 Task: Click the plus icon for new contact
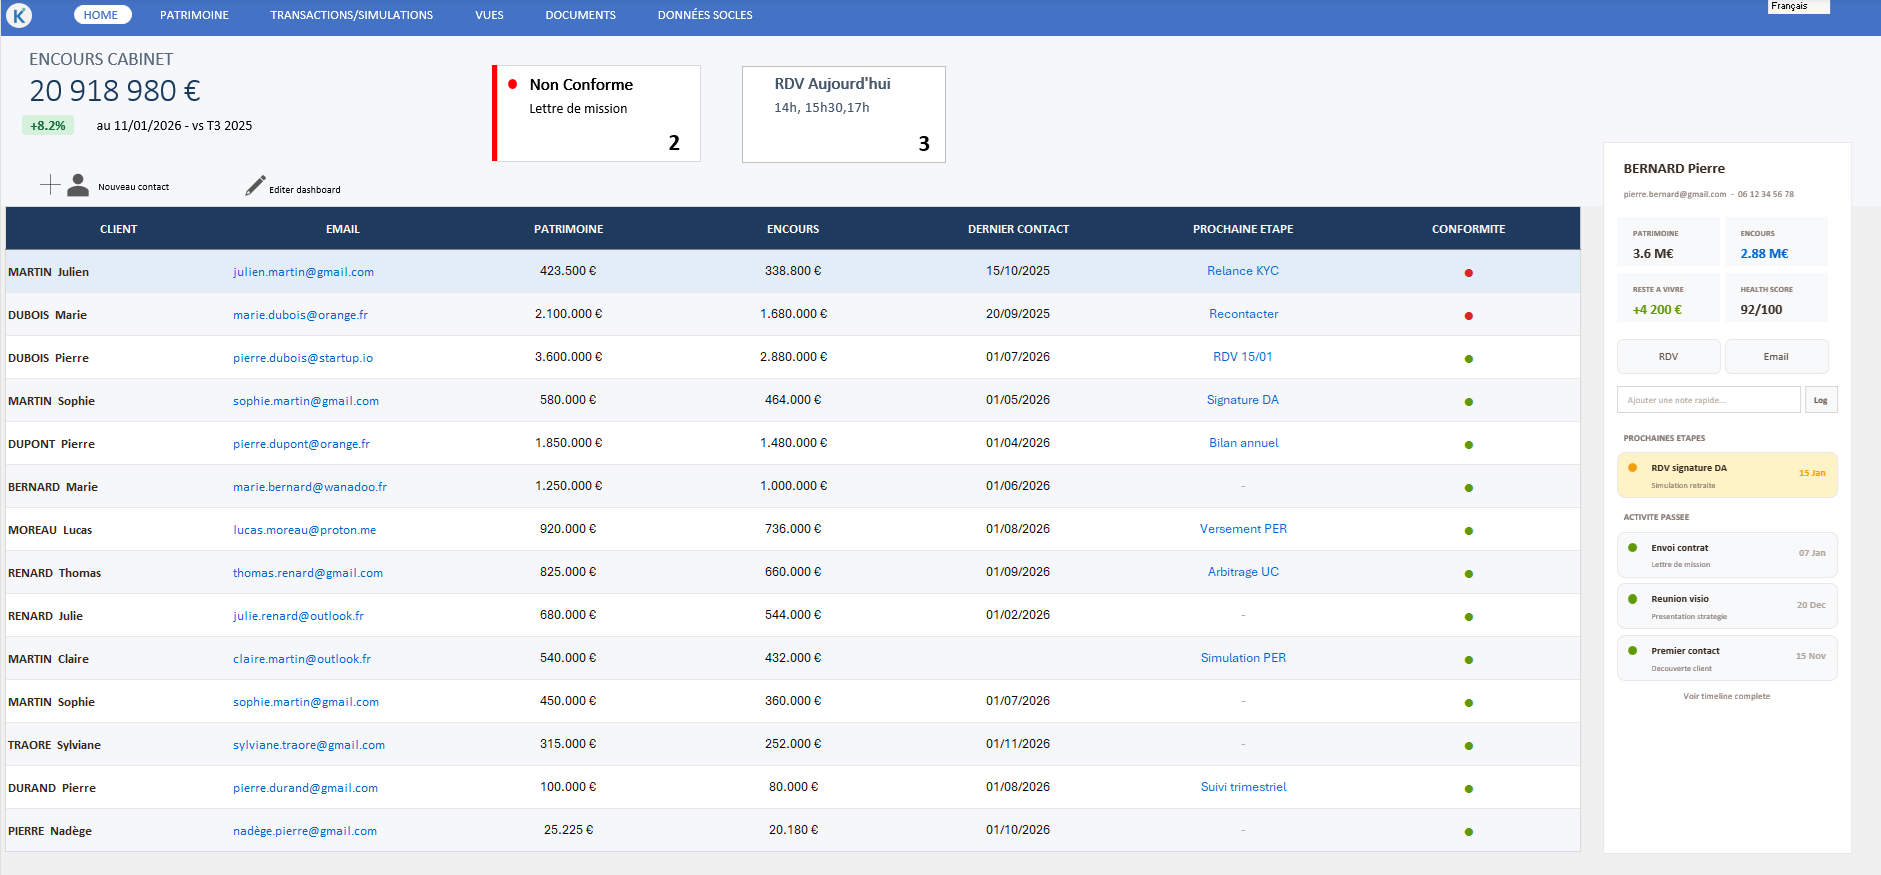click(50, 185)
